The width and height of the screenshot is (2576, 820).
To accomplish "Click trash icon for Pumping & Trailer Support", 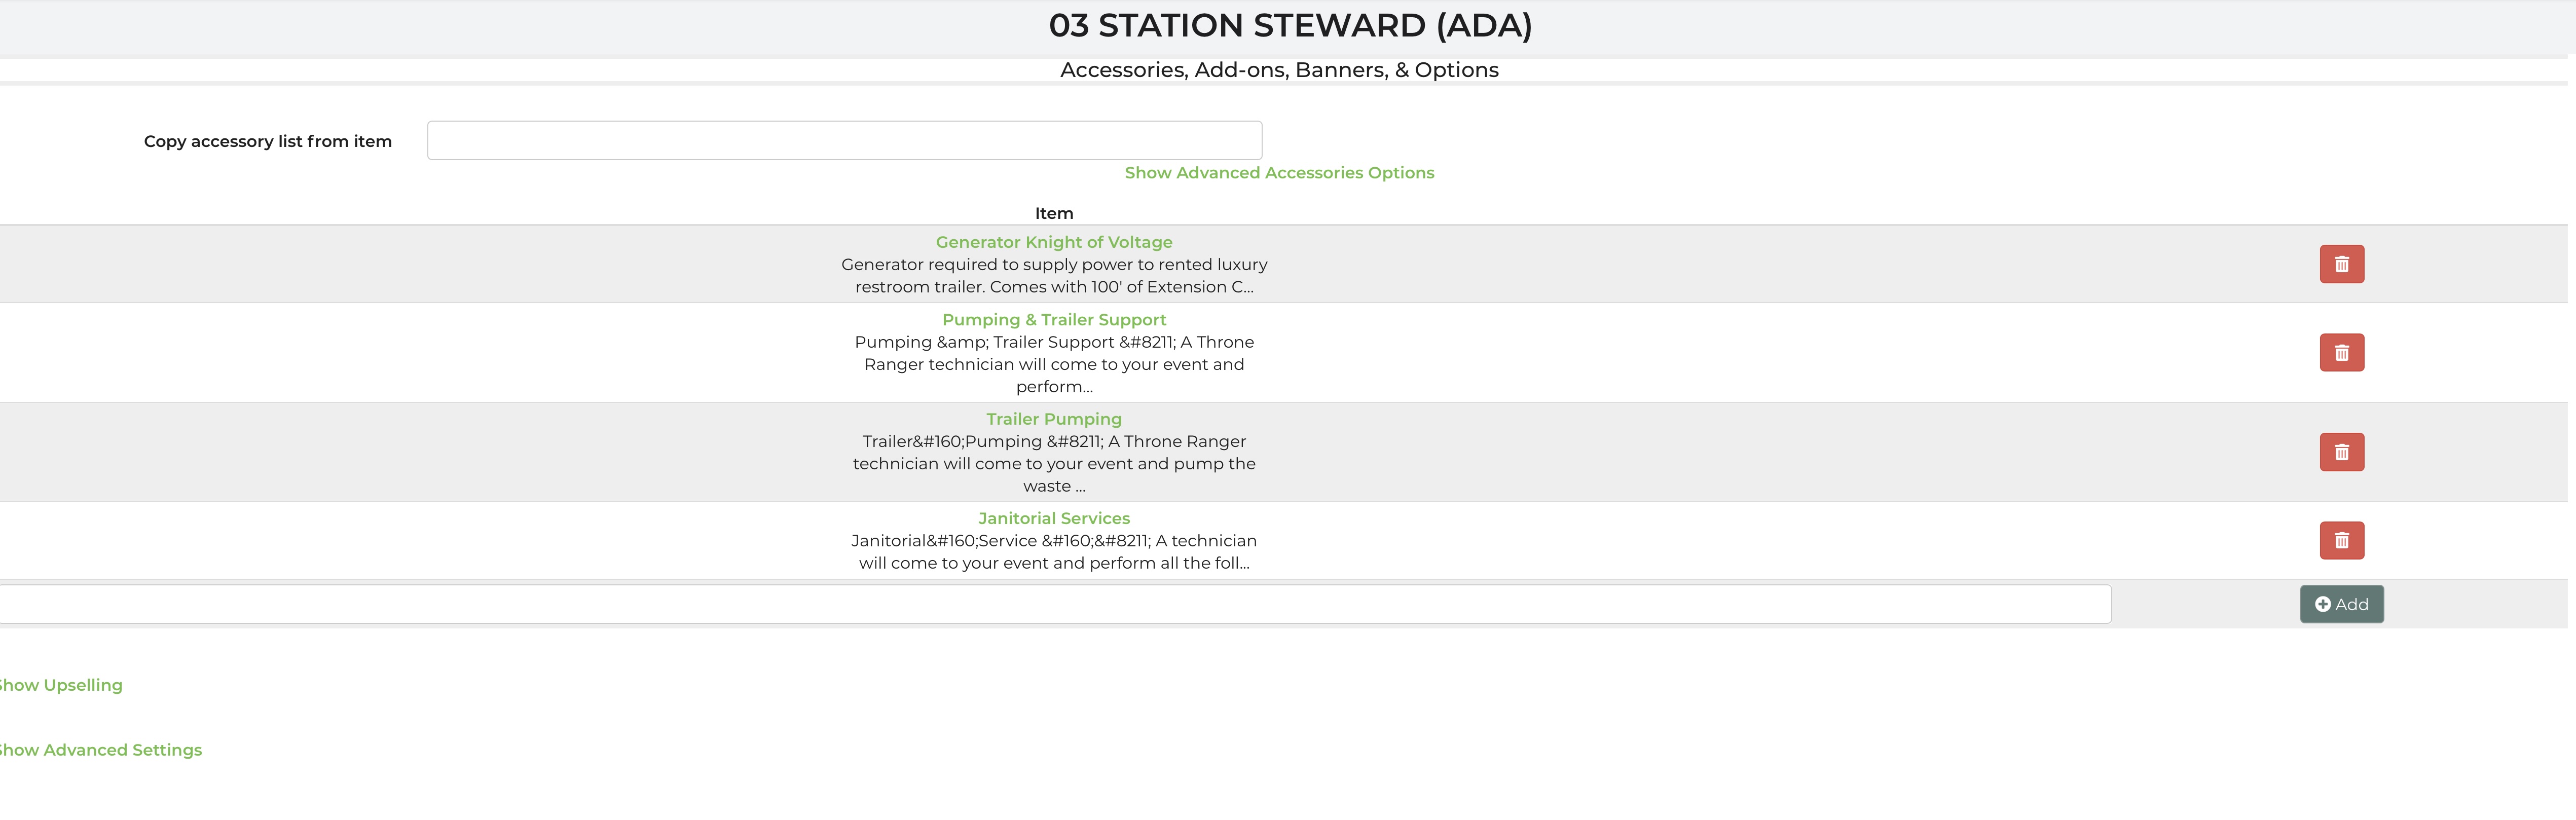I will [x=2341, y=352].
